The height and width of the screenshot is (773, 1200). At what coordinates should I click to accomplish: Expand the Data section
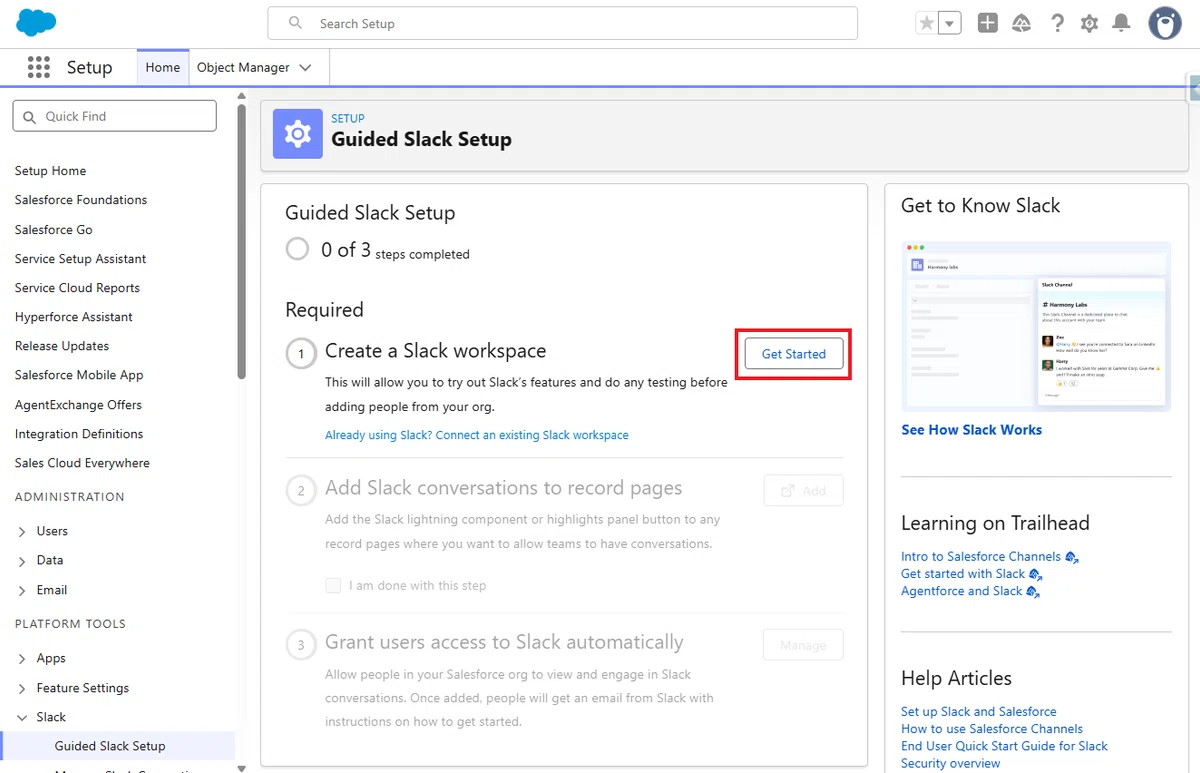(x=22, y=560)
